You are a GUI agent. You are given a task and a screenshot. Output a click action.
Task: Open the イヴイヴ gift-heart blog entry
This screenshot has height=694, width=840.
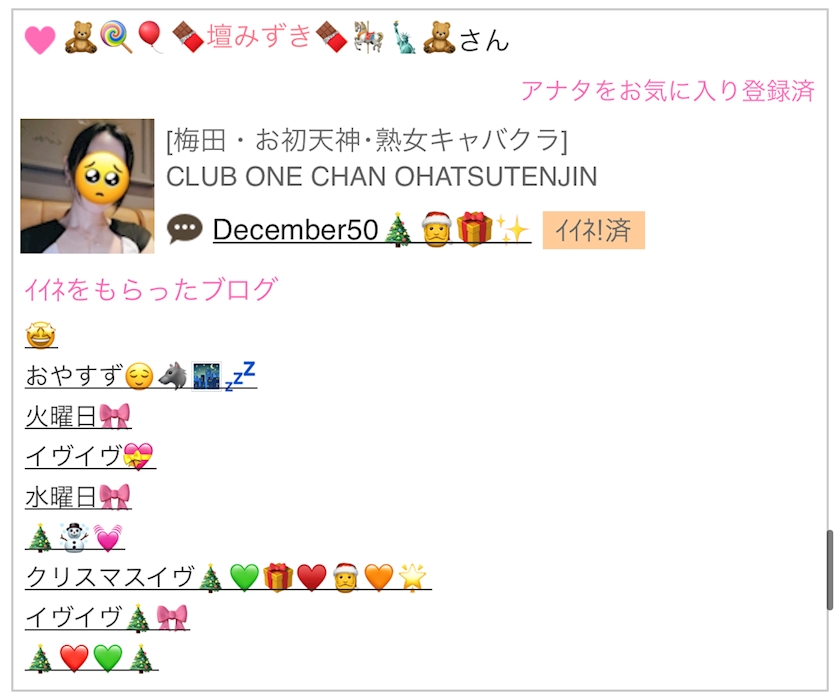[91, 456]
